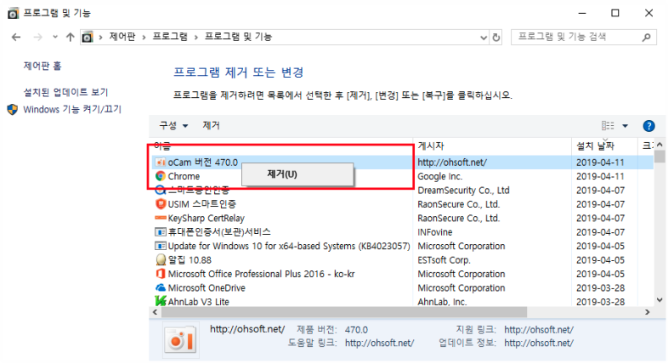Click the large oCam icon in details pane
668x363 pixels.
(181, 340)
